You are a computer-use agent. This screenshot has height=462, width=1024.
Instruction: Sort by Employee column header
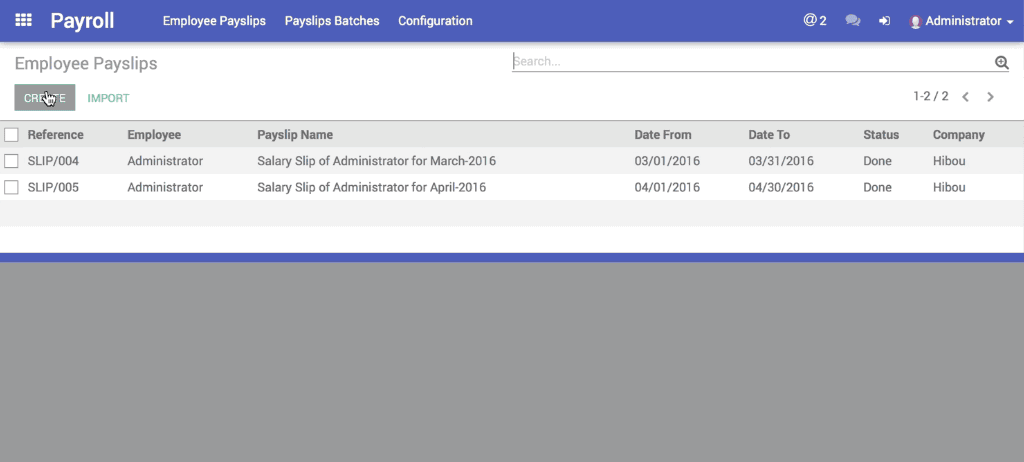[154, 135]
